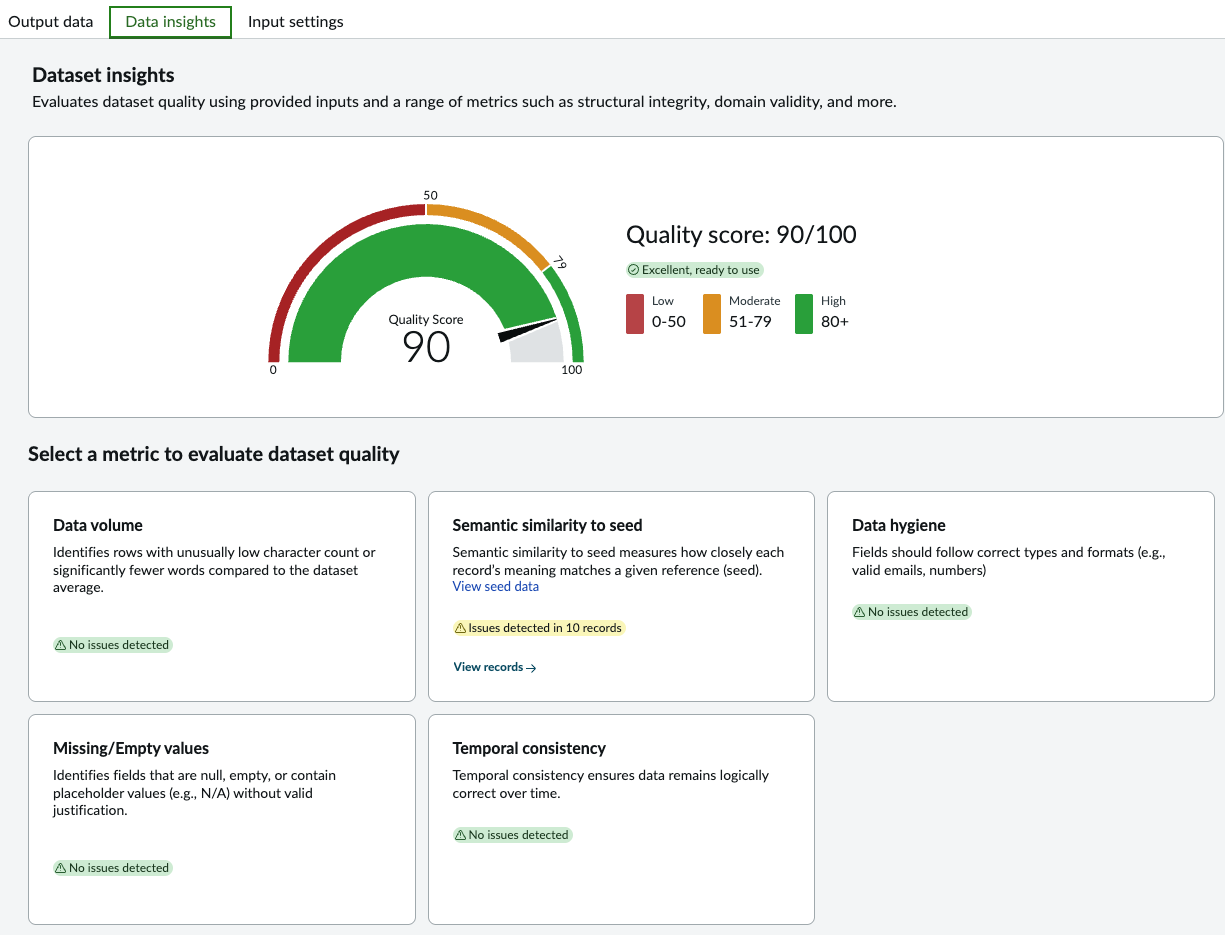Click the View seed data link

click(x=496, y=587)
